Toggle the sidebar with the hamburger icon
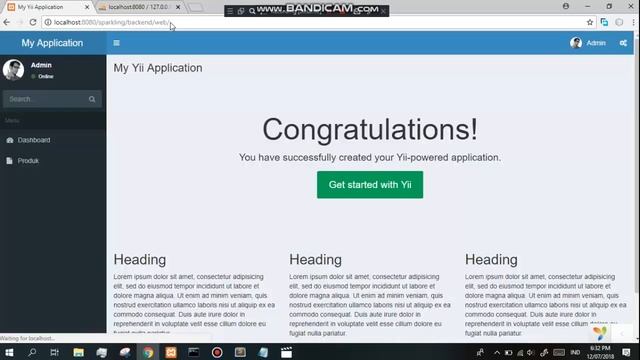 (x=116, y=43)
